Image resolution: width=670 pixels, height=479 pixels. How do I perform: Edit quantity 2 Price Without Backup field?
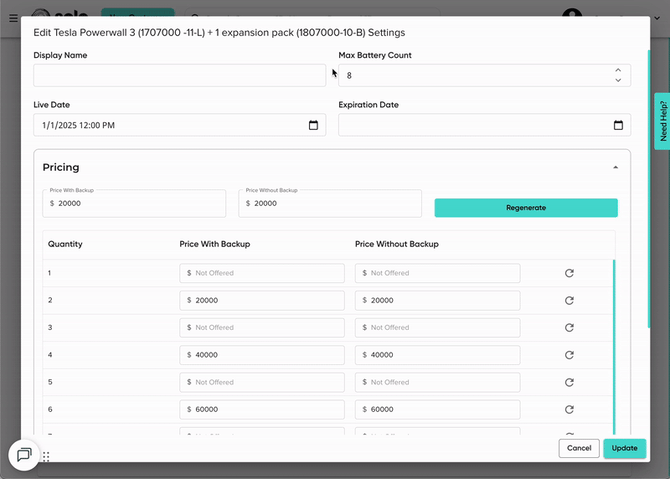[438, 300]
